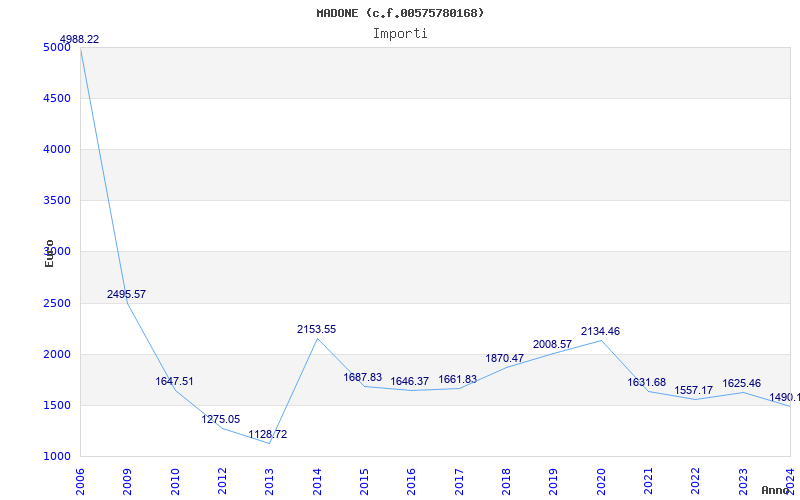
Task: Click the 4988.22 data label for 2006
Action: click(x=79, y=39)
